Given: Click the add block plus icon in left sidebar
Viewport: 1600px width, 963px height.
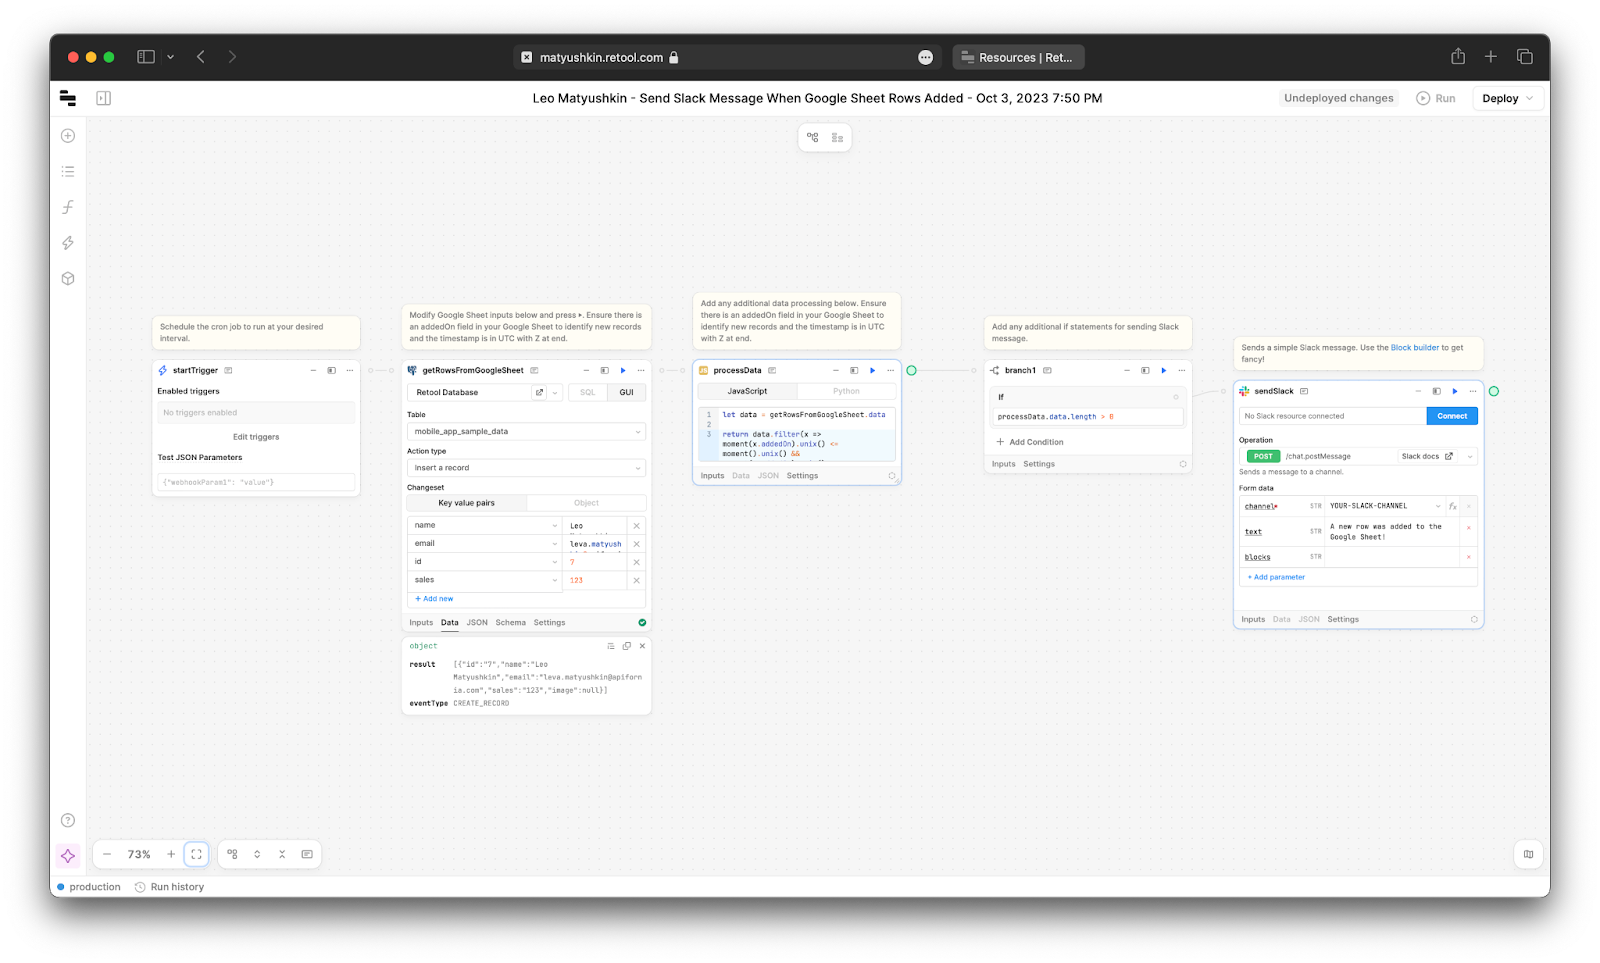Looking at the screenshot, I should point(68,136).
